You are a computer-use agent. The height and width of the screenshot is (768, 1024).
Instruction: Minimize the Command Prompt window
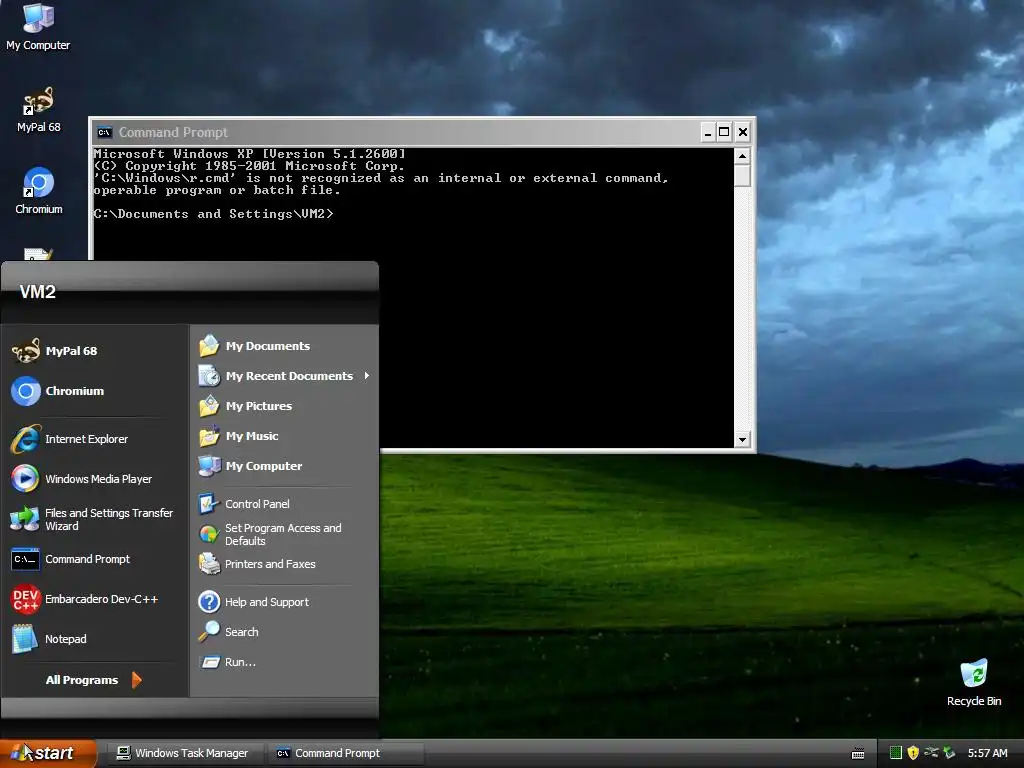point(707,133)
